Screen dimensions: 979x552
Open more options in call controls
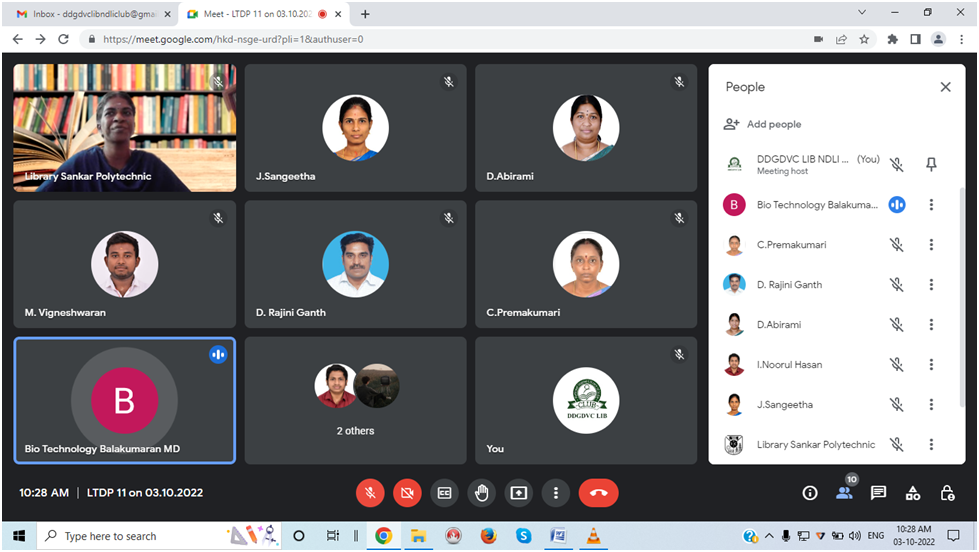click(x=556, y=493)
